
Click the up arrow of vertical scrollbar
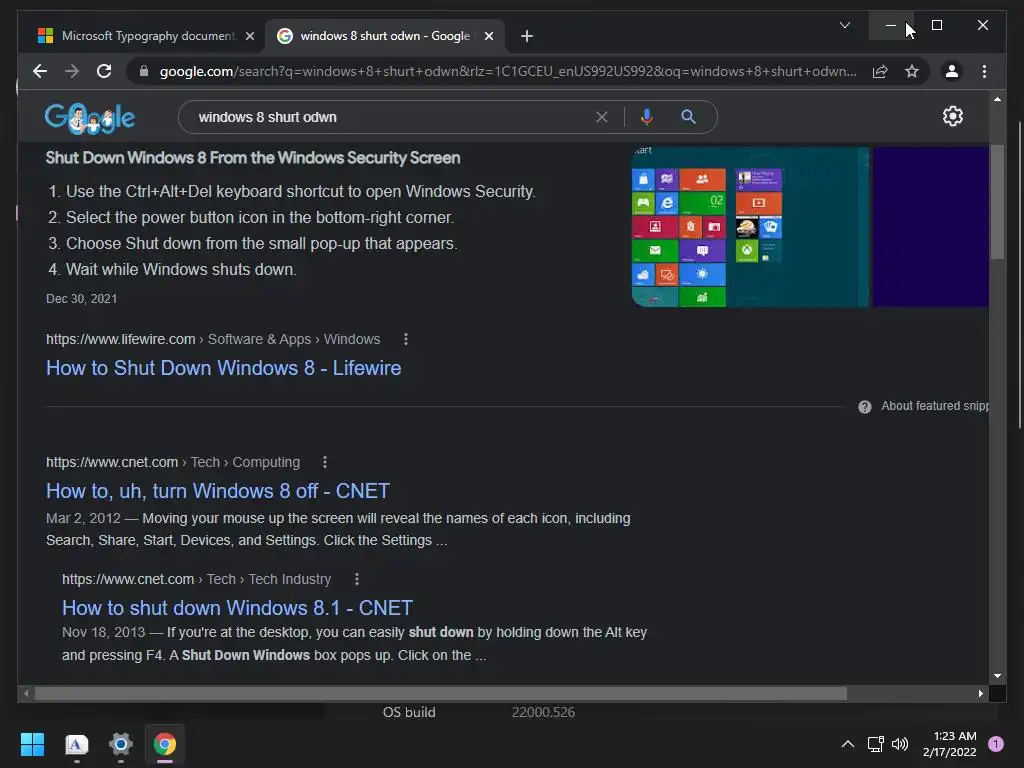pyautogui.click(x=997, y=100)
